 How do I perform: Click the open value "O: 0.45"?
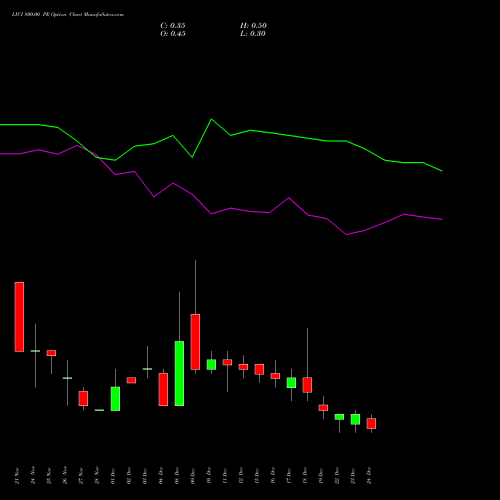tap(173, 34)
